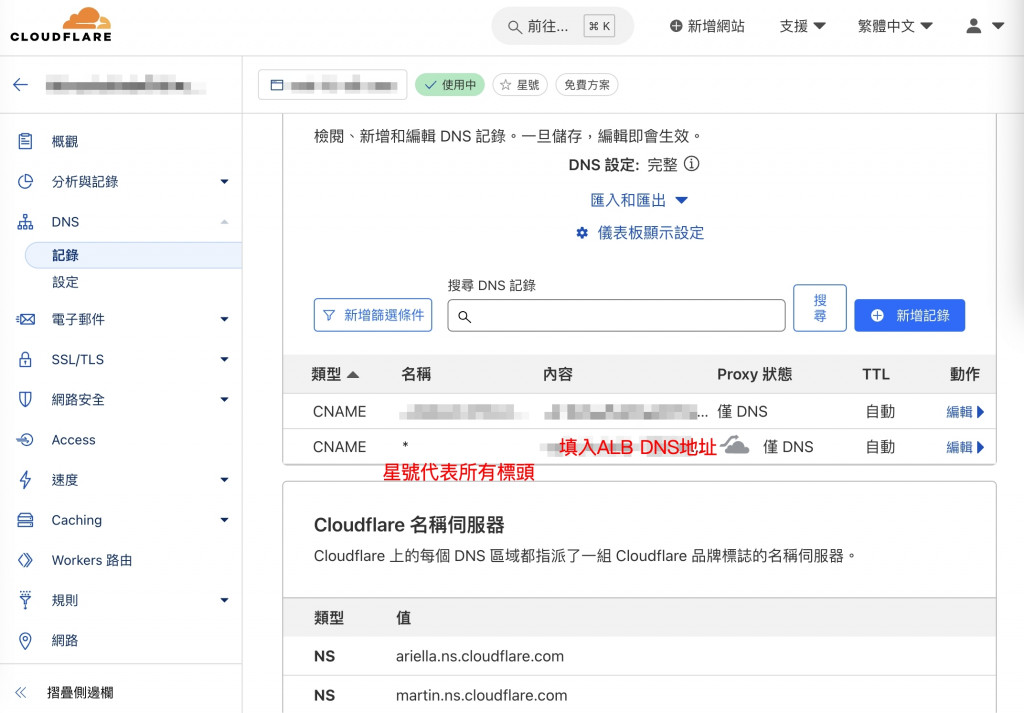Click the 摺疊側邊欄 double chevron icon
Image resolution: width=1024 pixels, height=713 pixels.
click(22, 692)
